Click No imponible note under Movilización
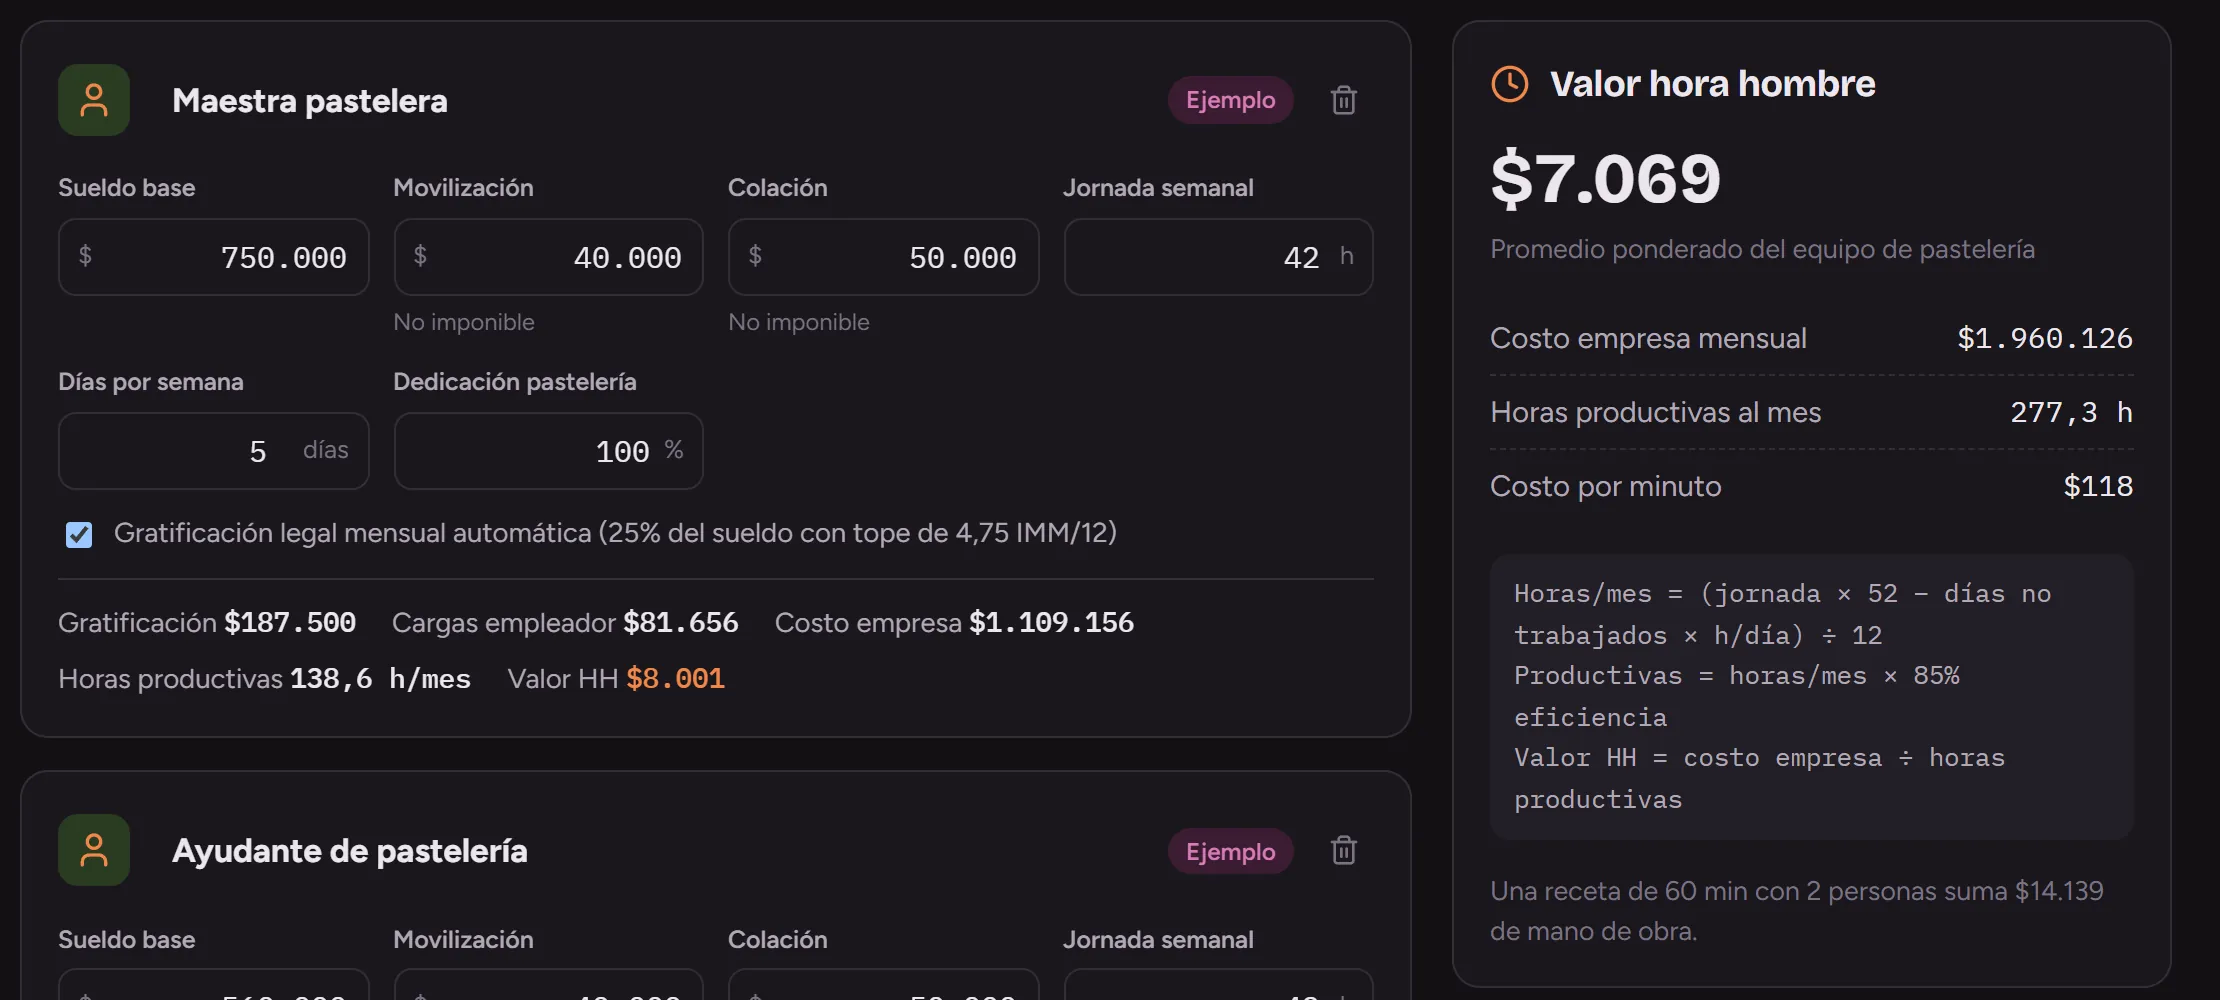2220x1000 pixels. [x=464, y=322]
